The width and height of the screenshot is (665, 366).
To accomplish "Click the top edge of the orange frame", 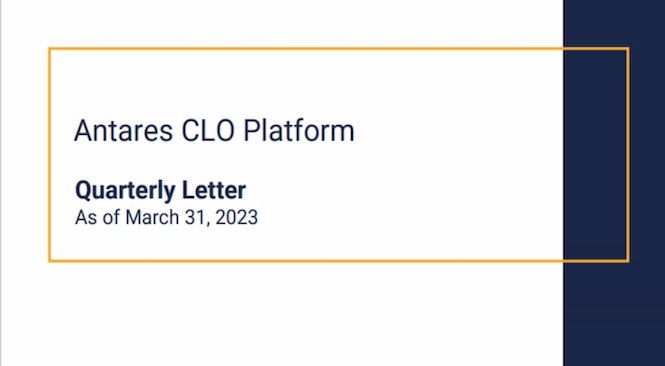I will [x=338, y=49].
